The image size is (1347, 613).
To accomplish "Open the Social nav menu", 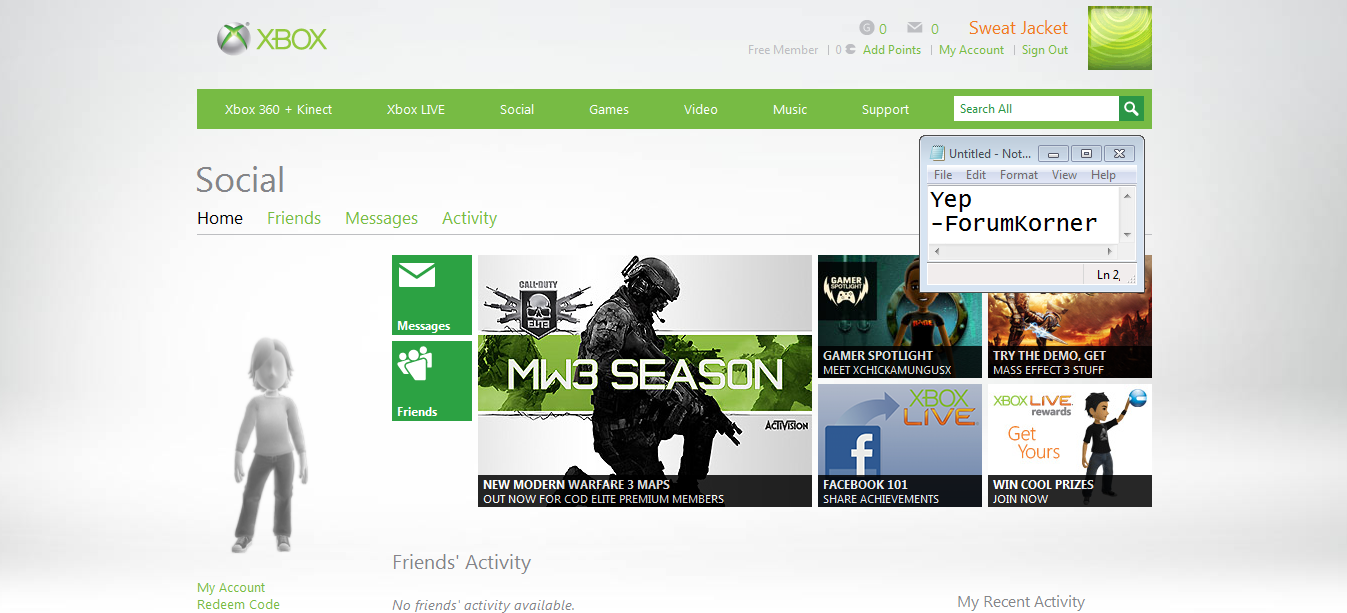I will (517, 110).
